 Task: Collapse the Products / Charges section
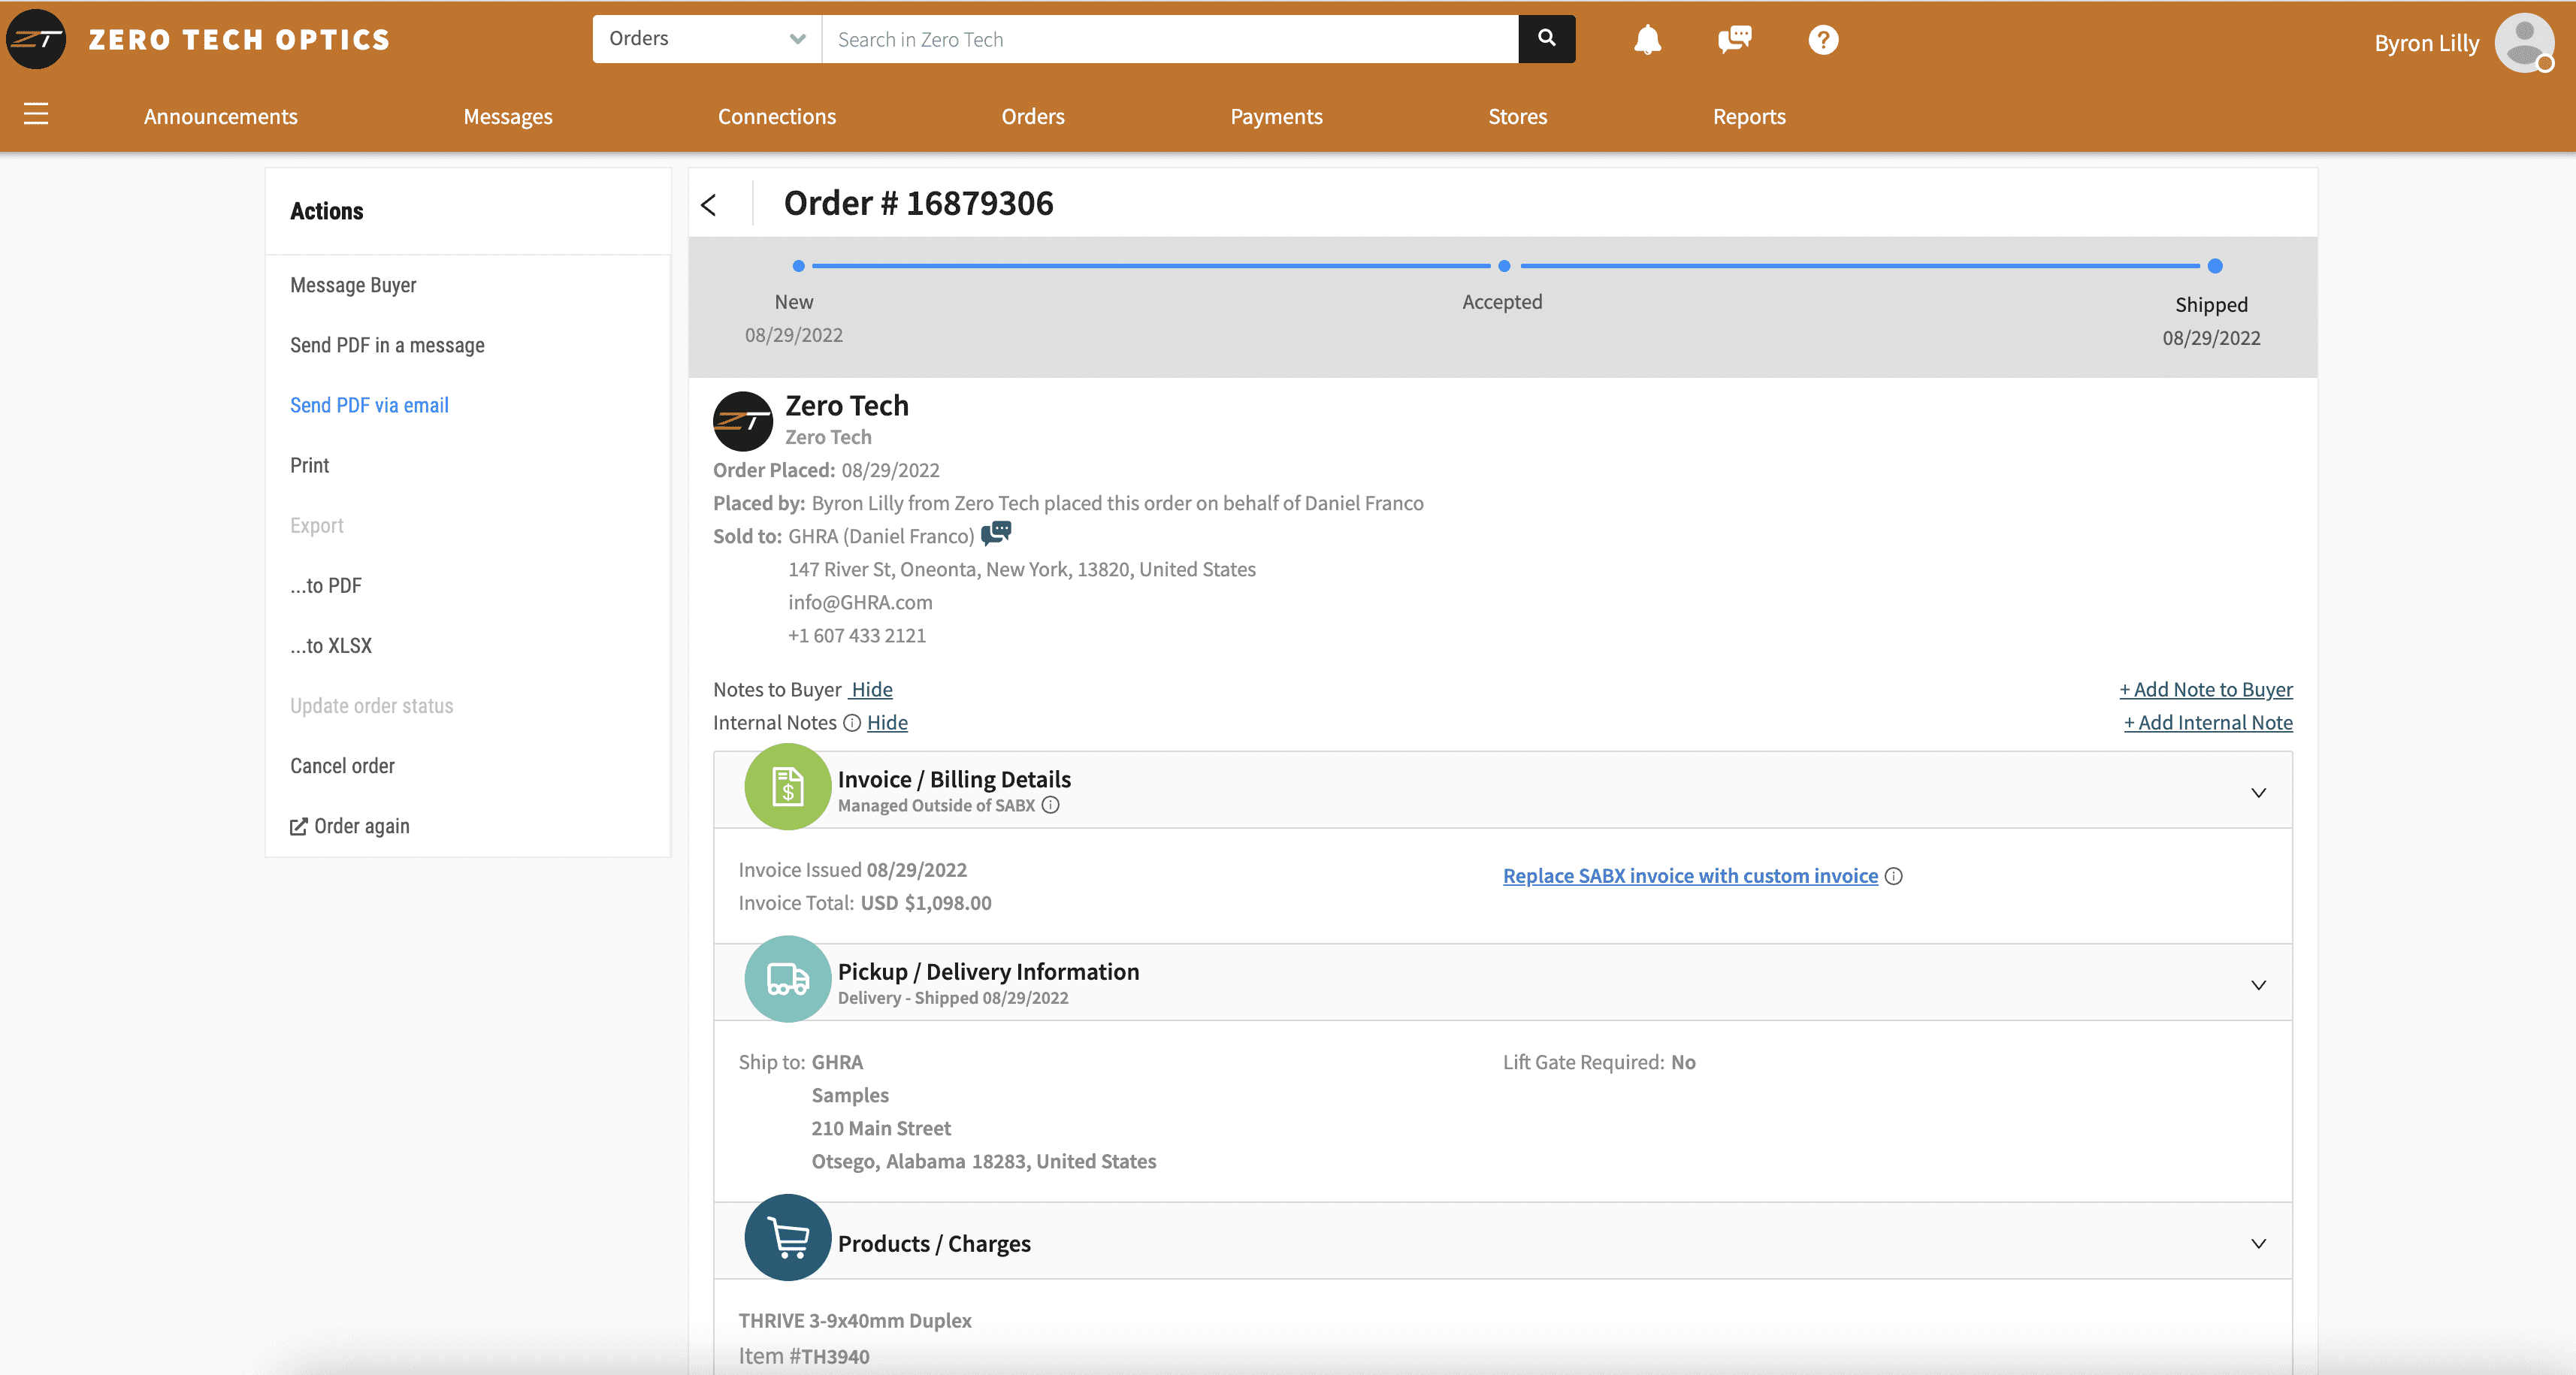click(2258, 1244)
